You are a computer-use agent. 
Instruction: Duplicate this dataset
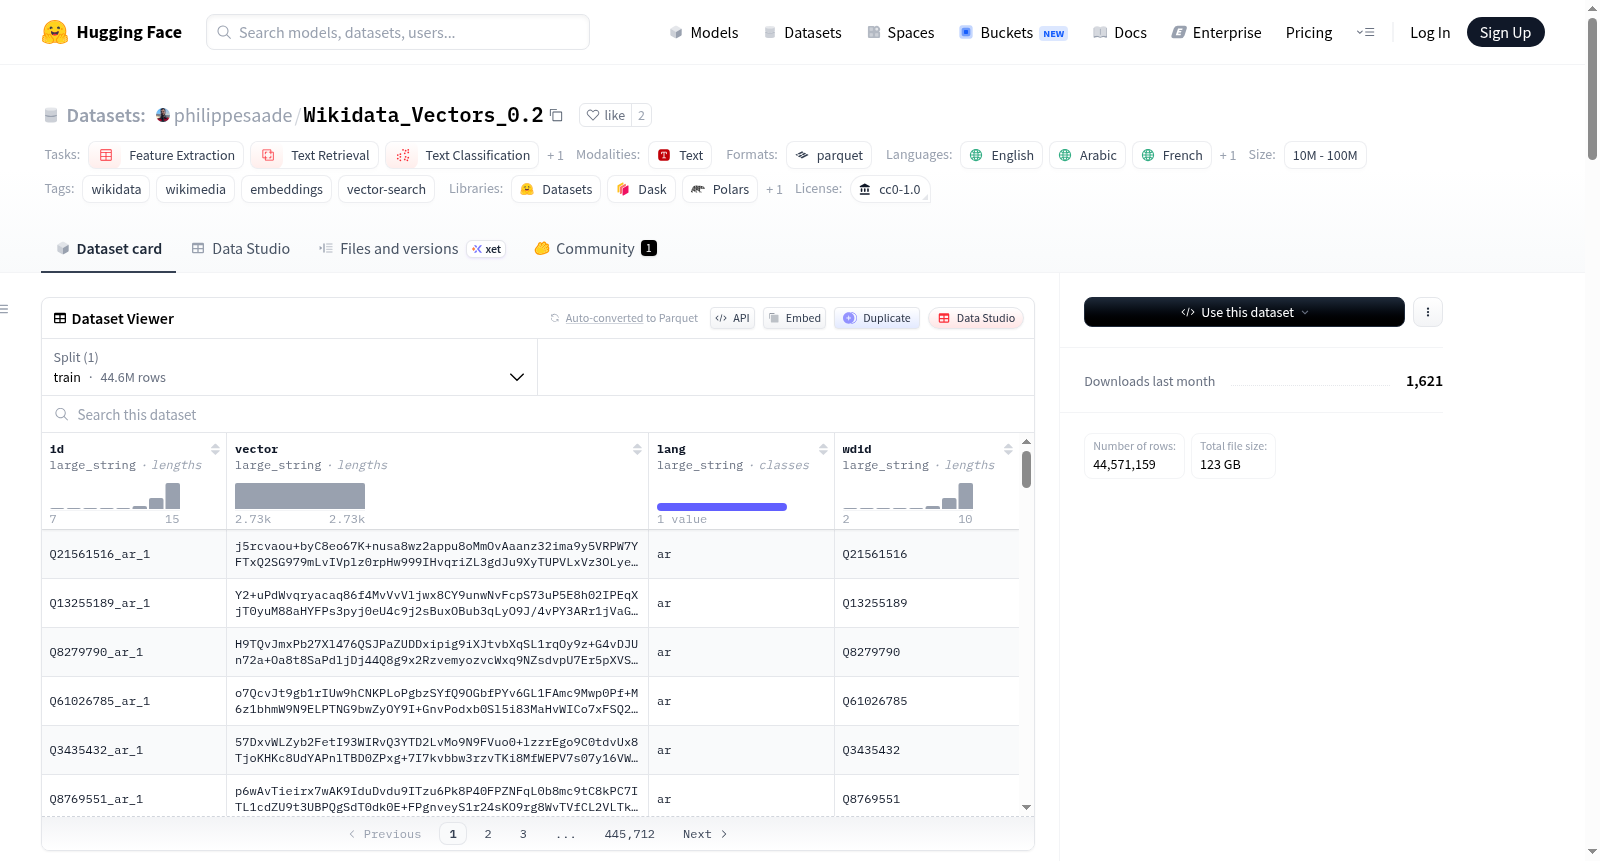click(x=877, y=318)
